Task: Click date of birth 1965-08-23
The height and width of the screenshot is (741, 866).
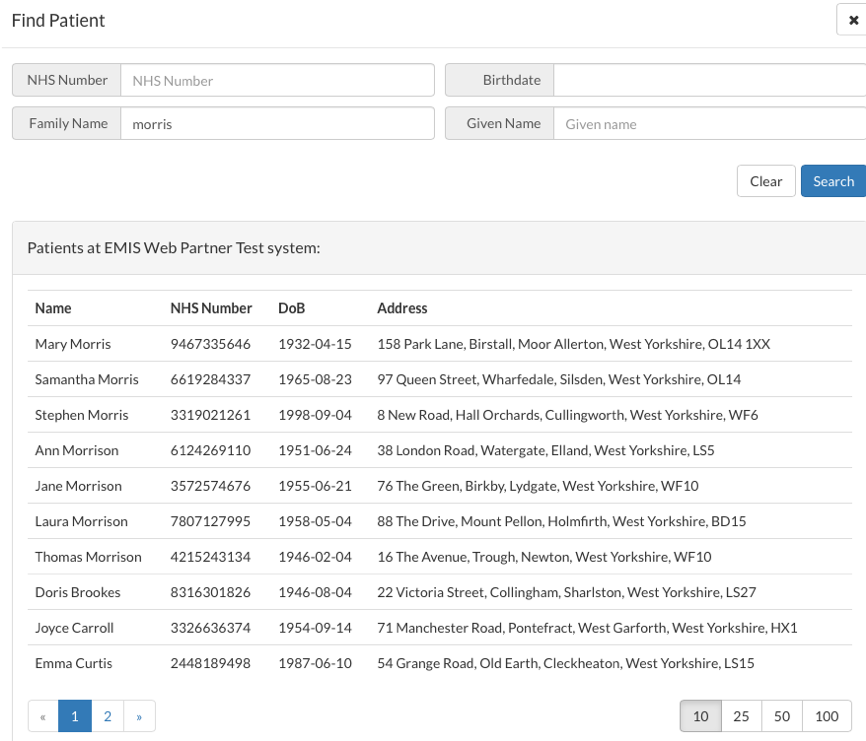Action: (x=315, y=379)
